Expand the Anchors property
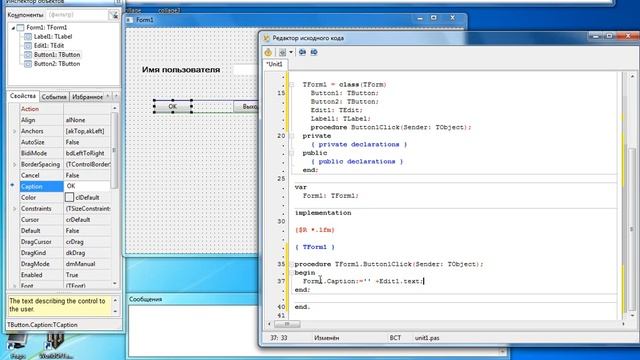Viewport: 640px width, 360px height. point(14,131)
